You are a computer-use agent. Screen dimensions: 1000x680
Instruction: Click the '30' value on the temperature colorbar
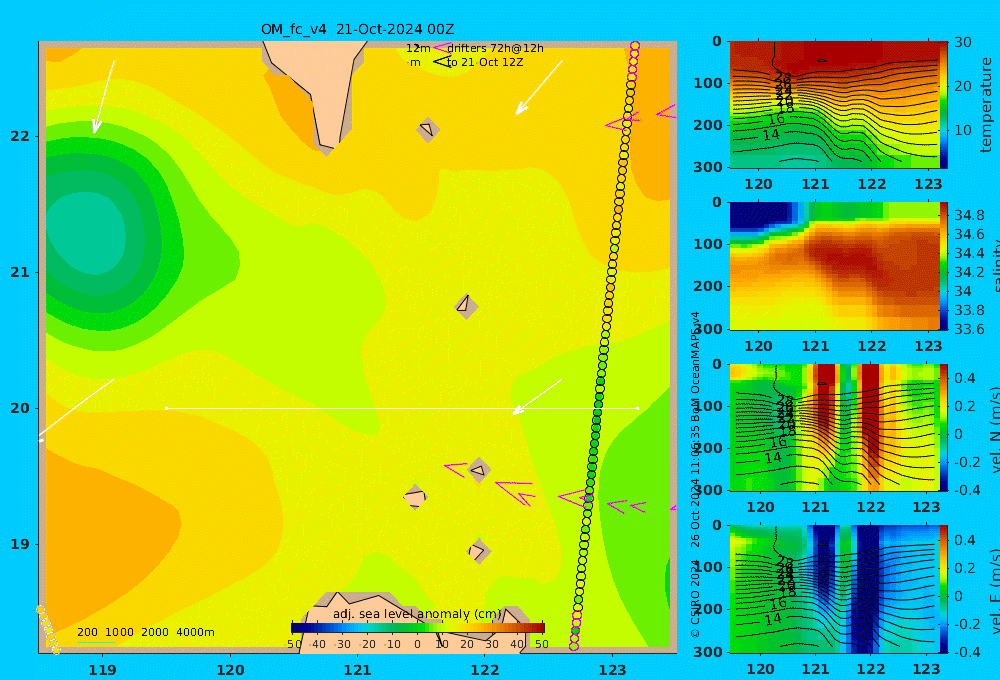[962, 43]
